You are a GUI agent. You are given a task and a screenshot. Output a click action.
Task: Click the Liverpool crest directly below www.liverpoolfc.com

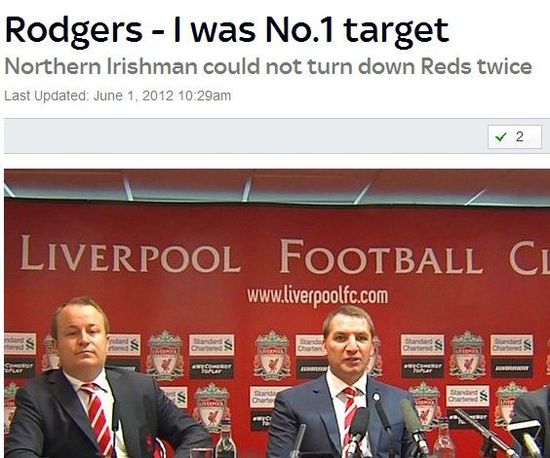click(x=273, y=355)
